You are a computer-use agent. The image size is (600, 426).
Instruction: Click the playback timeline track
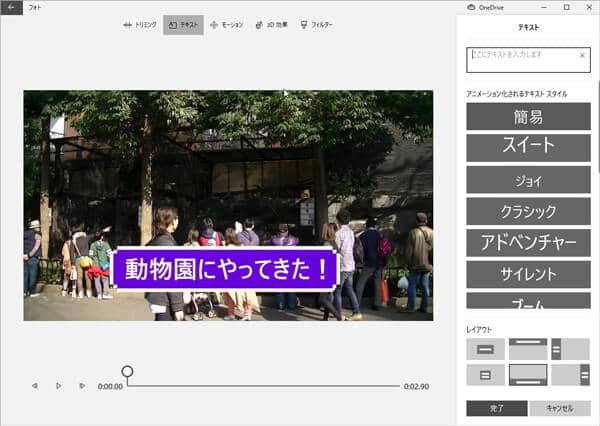tap(264, 386)
